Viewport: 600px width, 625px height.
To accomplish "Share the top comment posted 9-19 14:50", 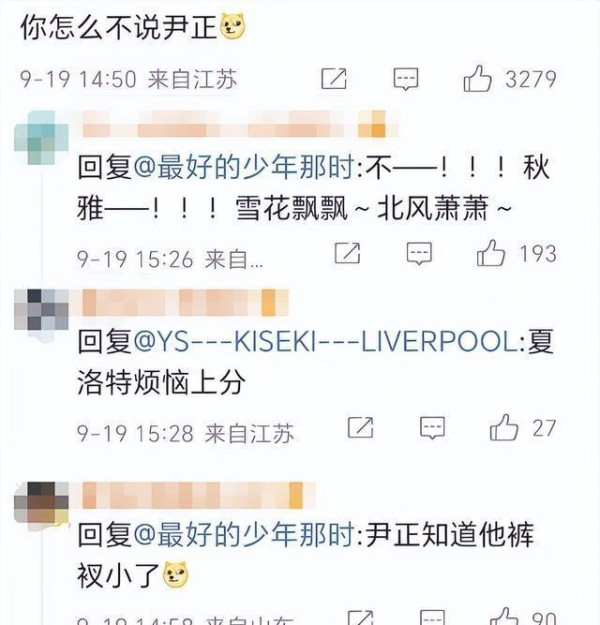I will click(334, 78).
